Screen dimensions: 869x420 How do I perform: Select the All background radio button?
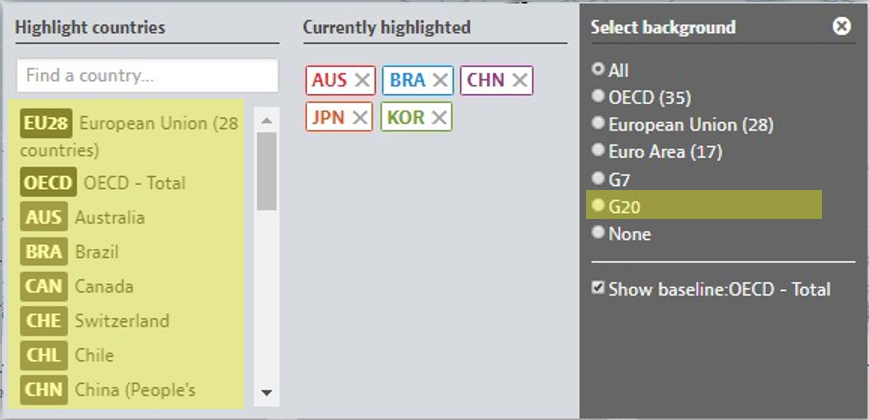(599, 70)
